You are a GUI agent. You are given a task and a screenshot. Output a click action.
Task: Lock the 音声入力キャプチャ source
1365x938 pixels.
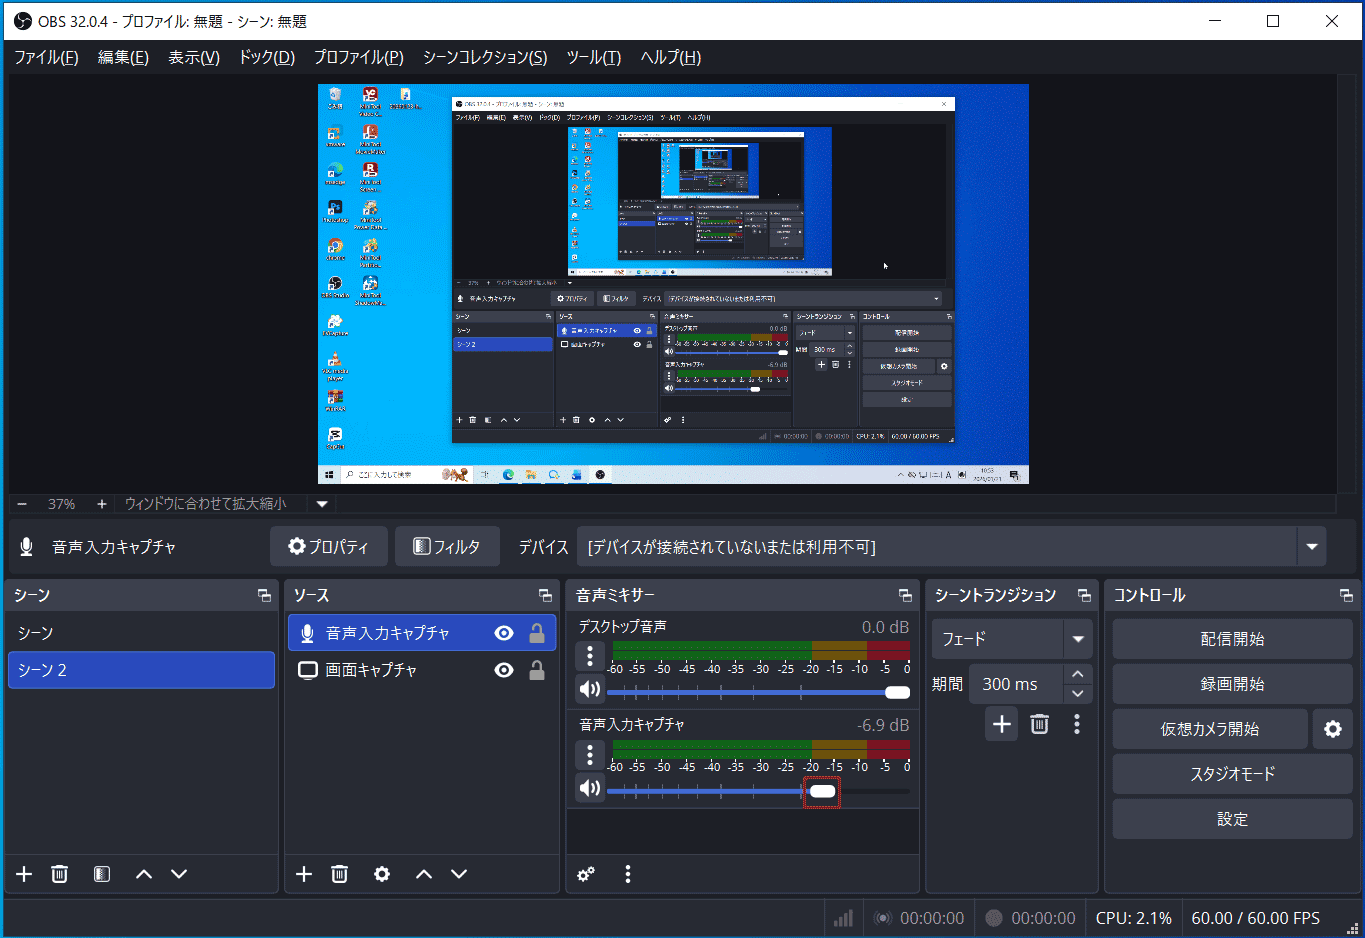(x=537, y=632)
